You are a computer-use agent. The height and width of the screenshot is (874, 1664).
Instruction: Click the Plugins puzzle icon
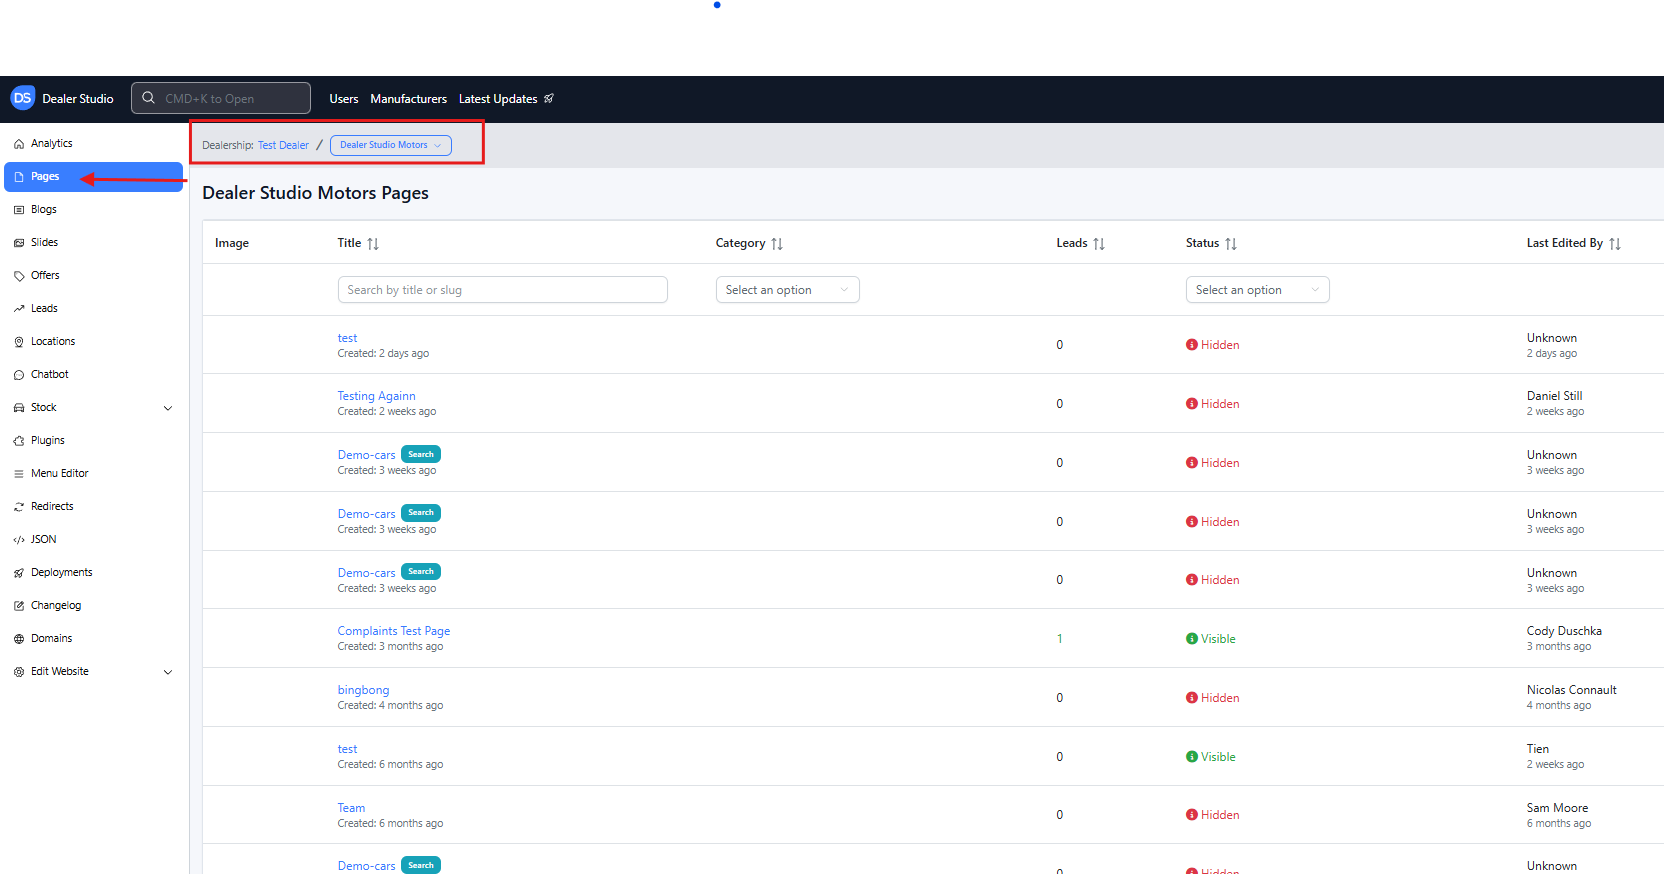[x=19, y=441]
